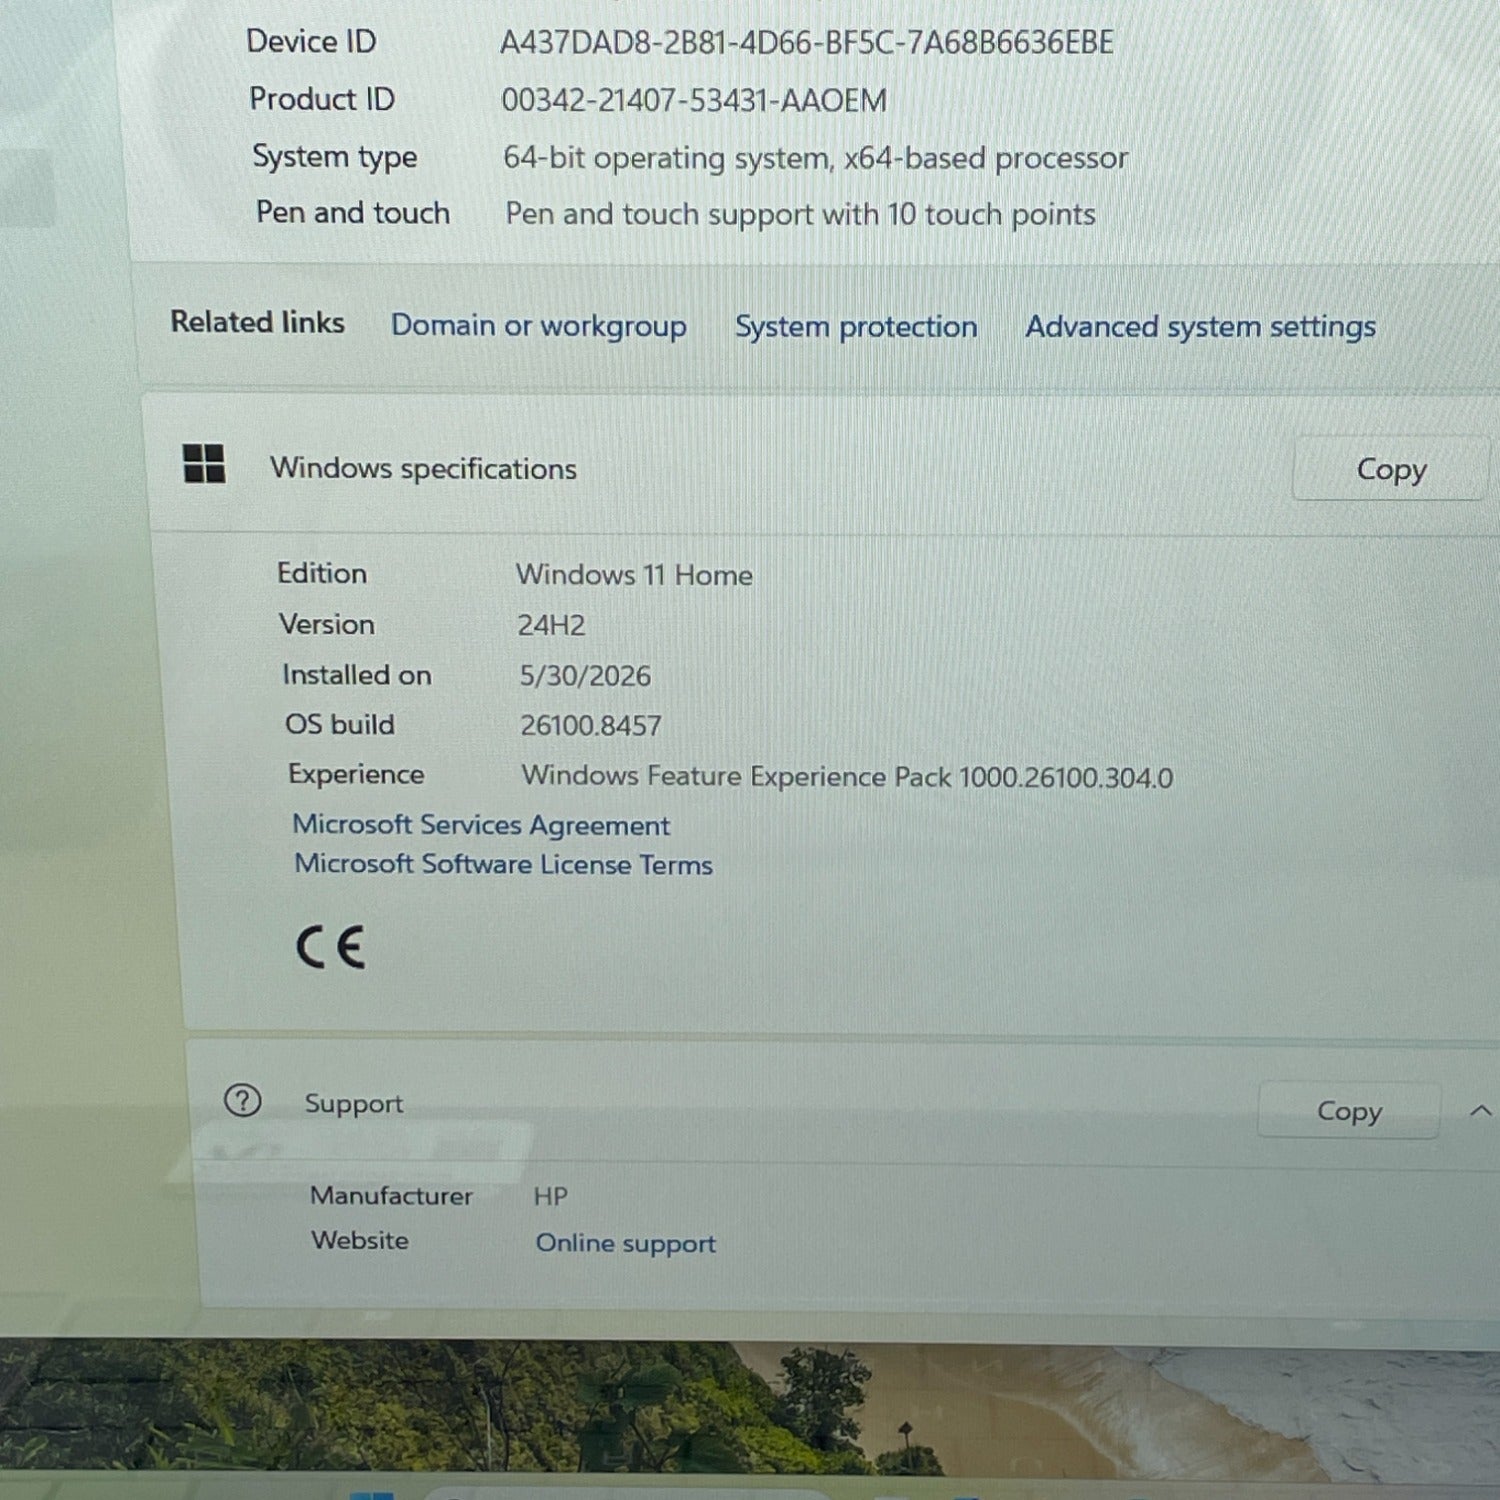Click the question mark Support icon

tap(242, 1100)
